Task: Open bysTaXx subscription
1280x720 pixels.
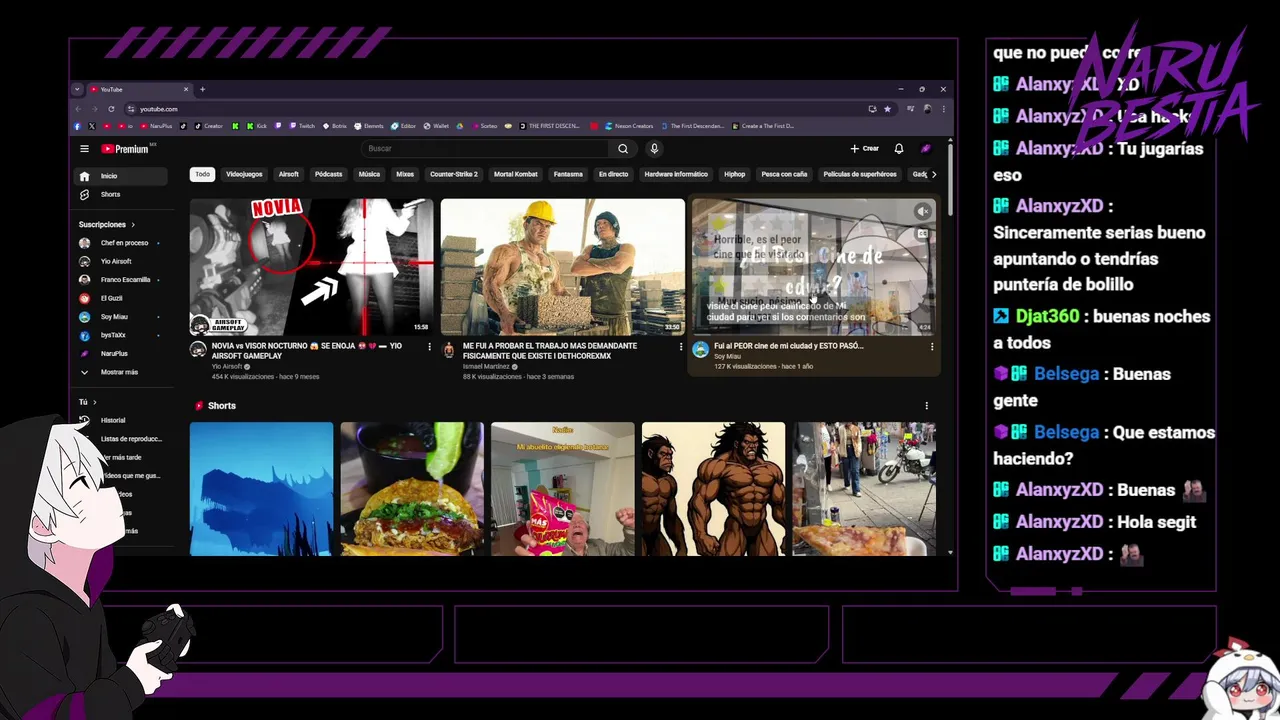Action: [x=121, y=335]
